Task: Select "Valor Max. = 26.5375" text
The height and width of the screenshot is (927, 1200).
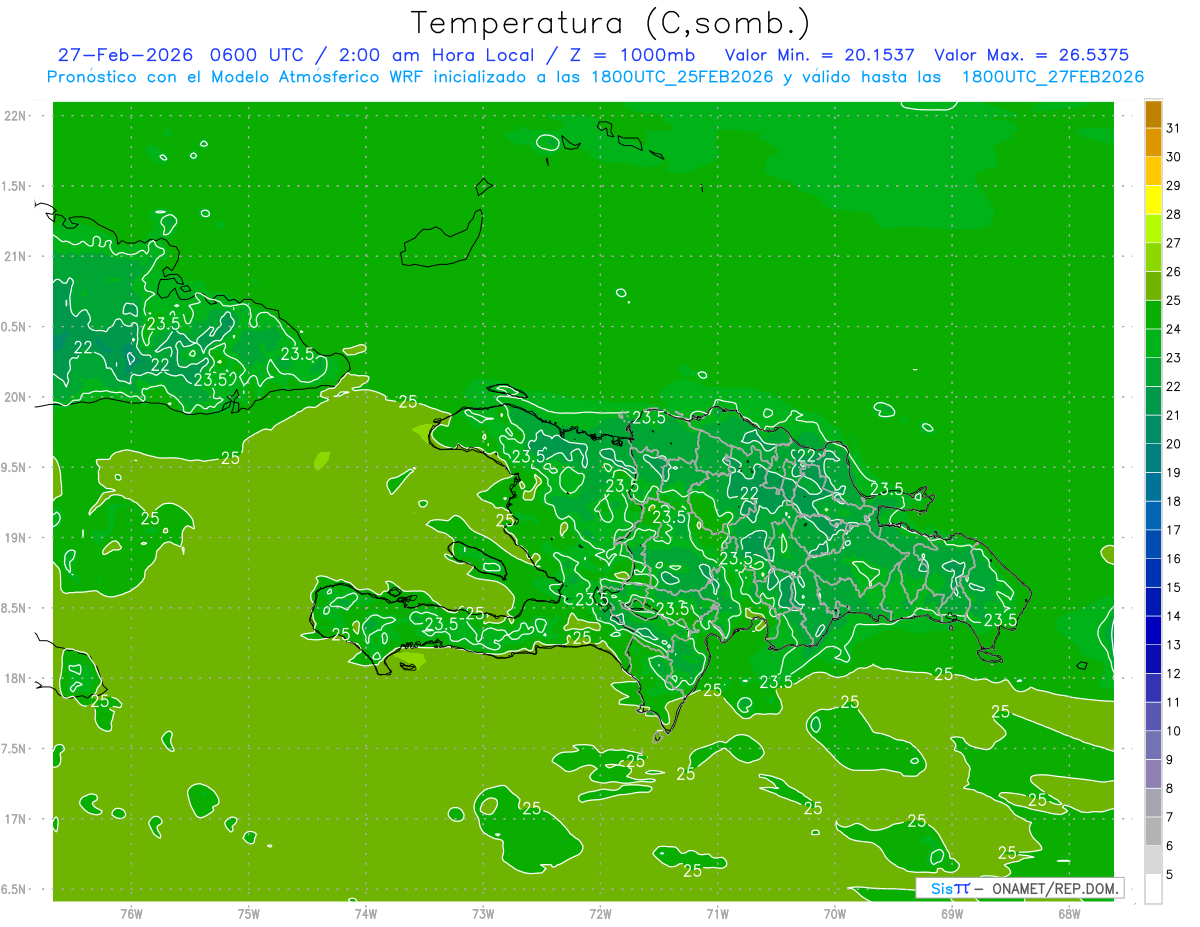Action: pyautogui.click(x=1032, y=55)
